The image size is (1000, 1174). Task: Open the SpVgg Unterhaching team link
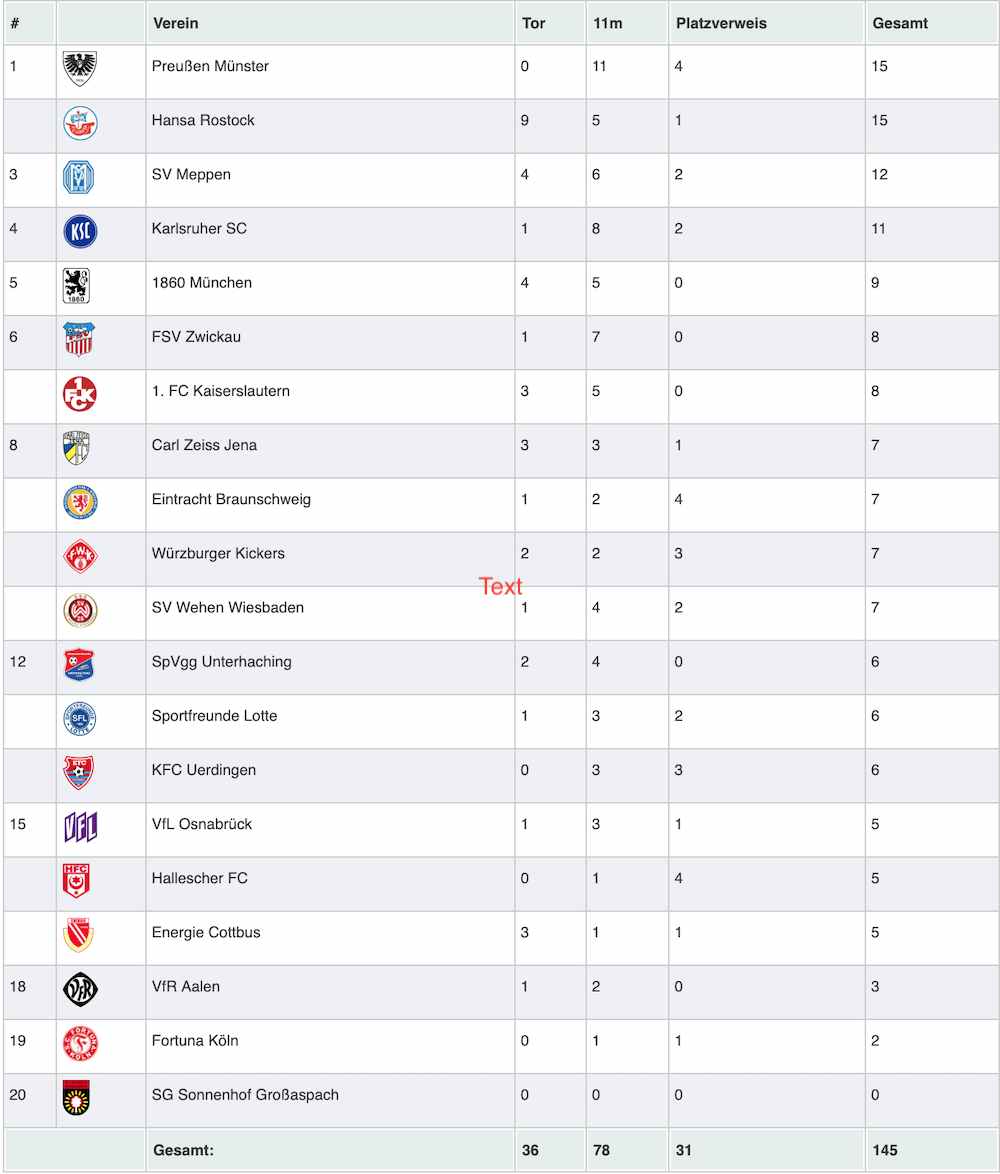(x=222, y=662)
